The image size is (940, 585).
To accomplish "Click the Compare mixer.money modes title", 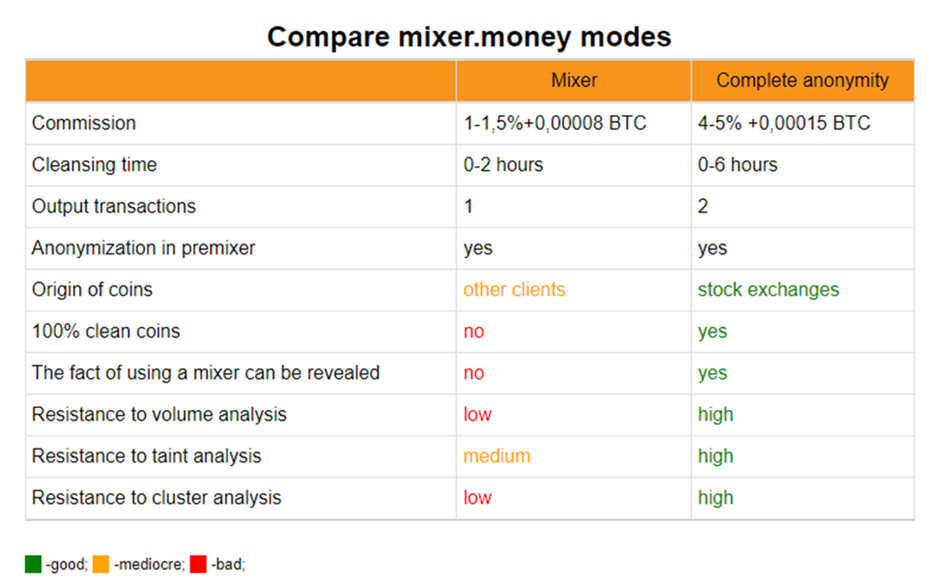I will (469, 37).
